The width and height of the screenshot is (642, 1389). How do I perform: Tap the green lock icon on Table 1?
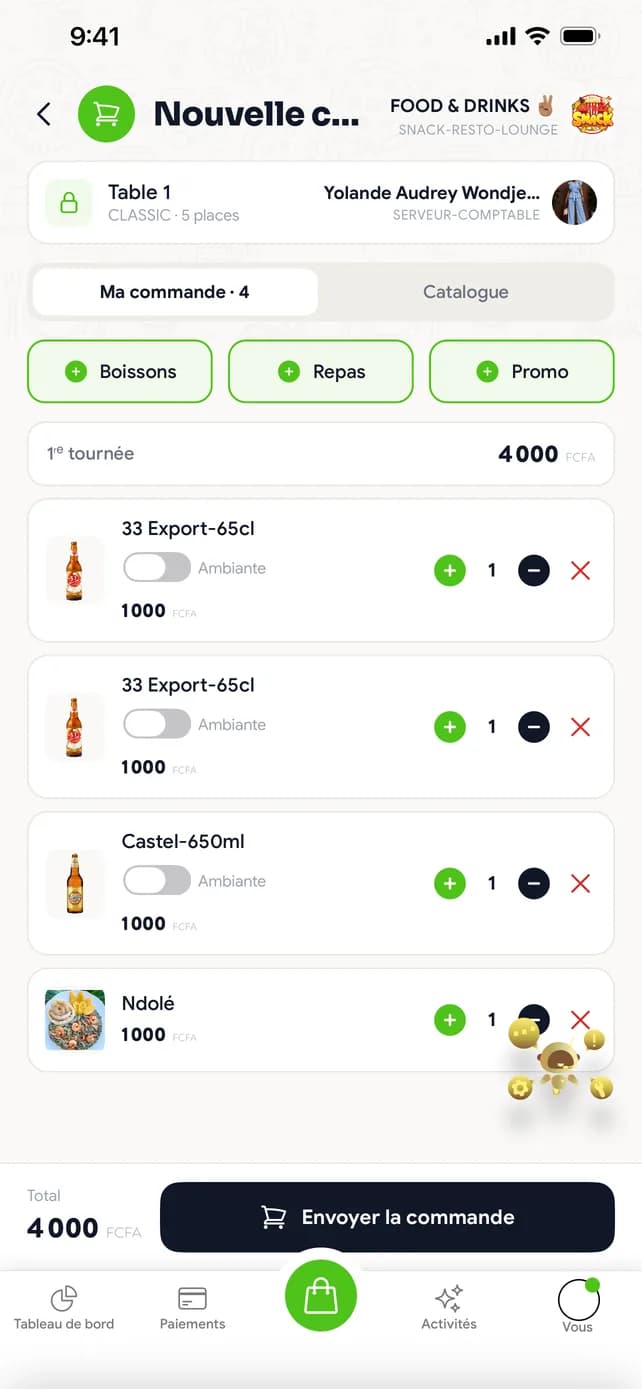coord(69,203)
